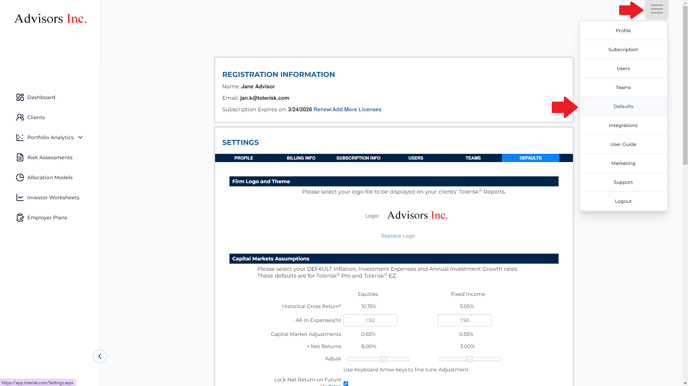Select Marketing from the dropdown menu
This screenshot has height=386, width=688.
[x=623, y=163]
